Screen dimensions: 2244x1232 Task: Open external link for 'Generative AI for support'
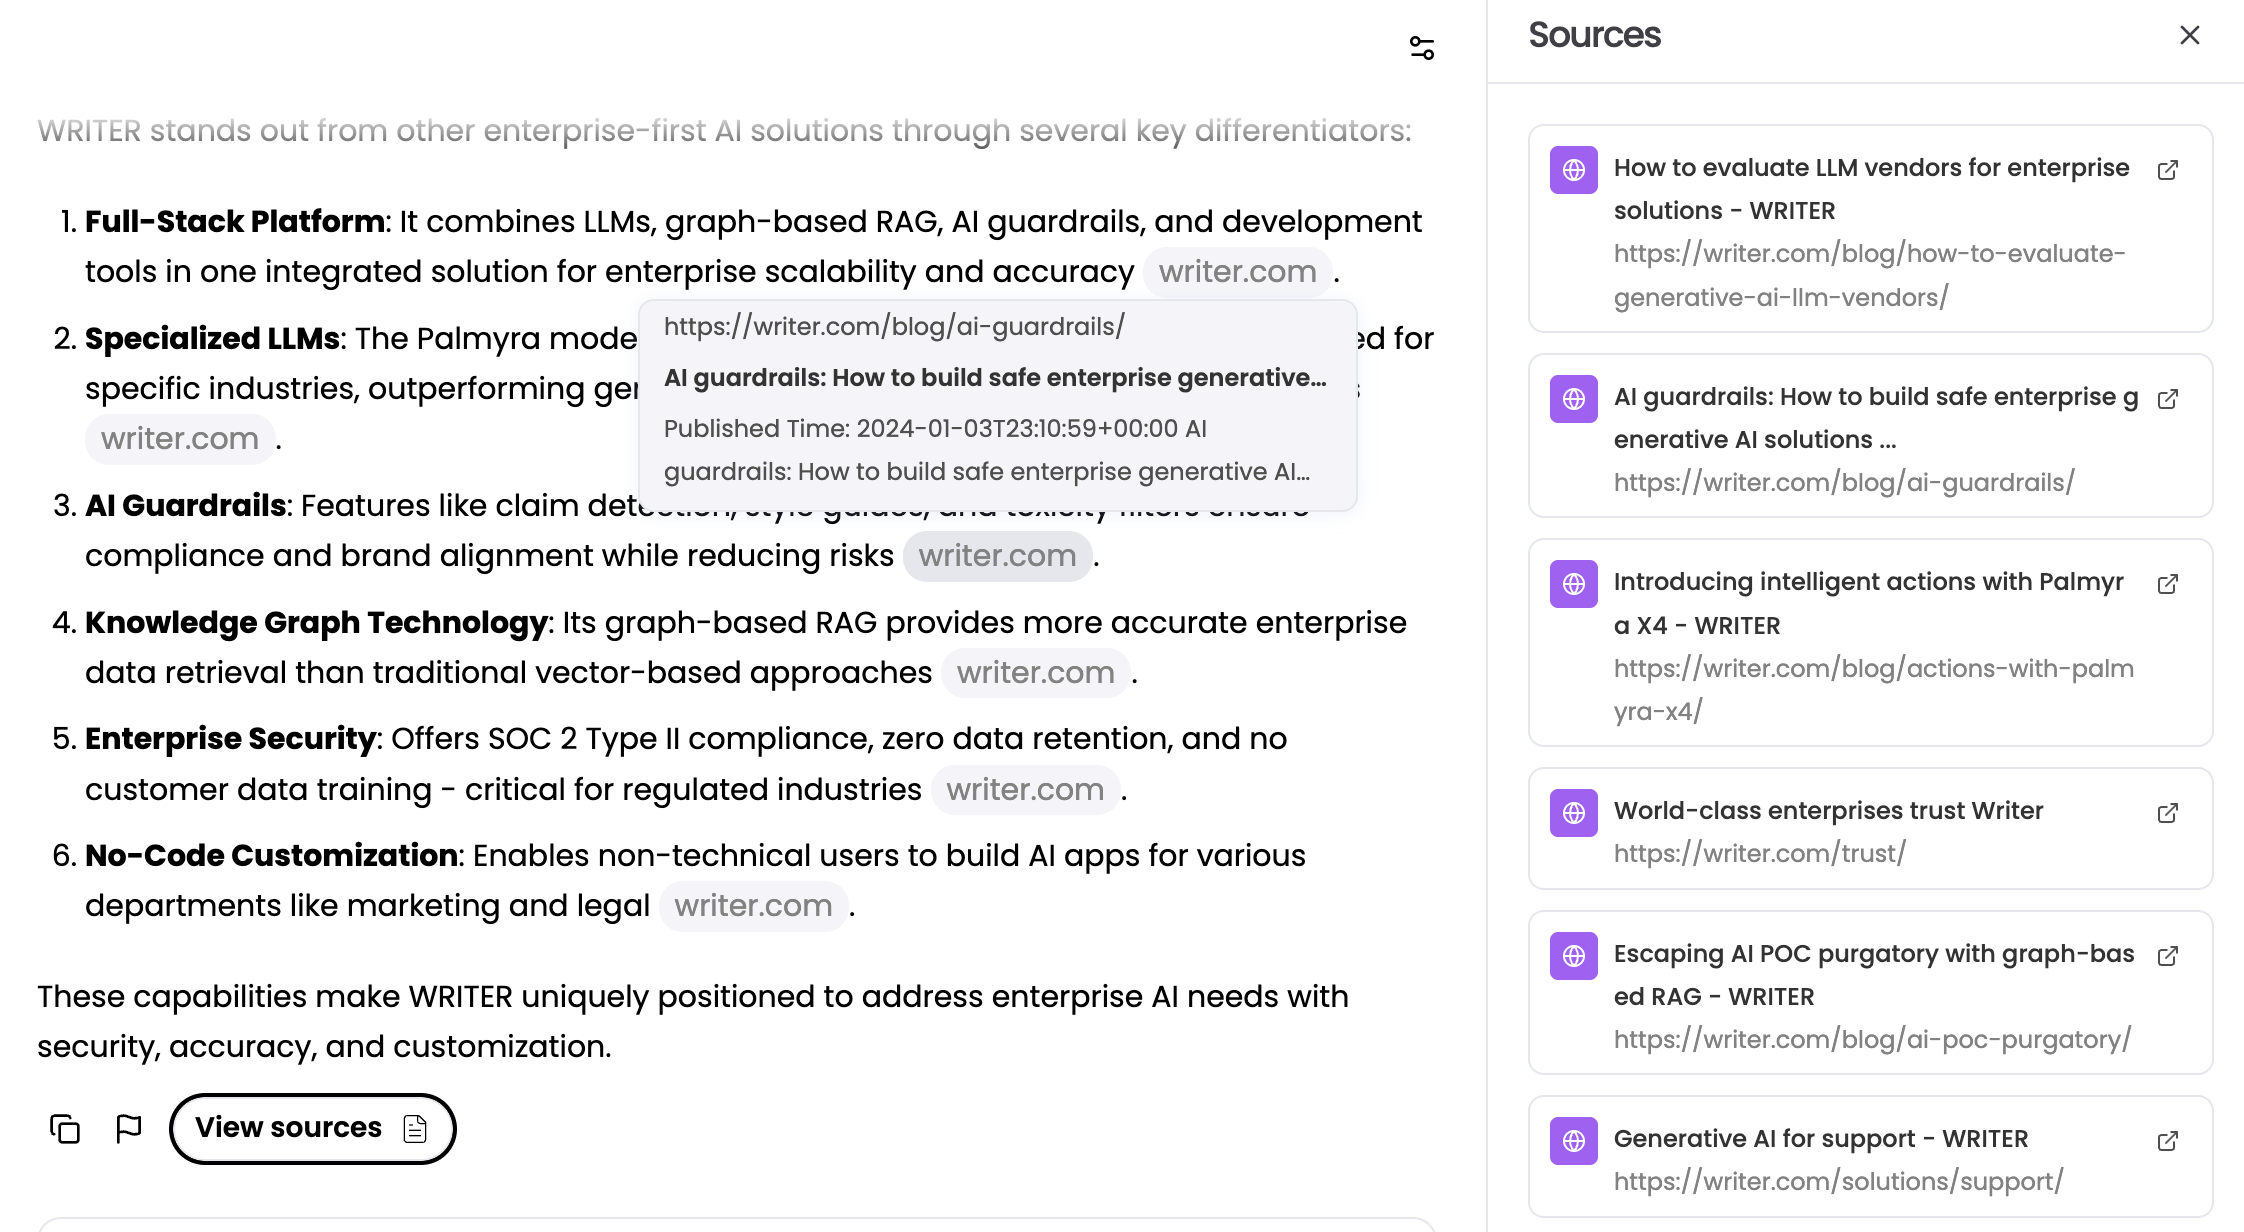tap(2167, 1141)
